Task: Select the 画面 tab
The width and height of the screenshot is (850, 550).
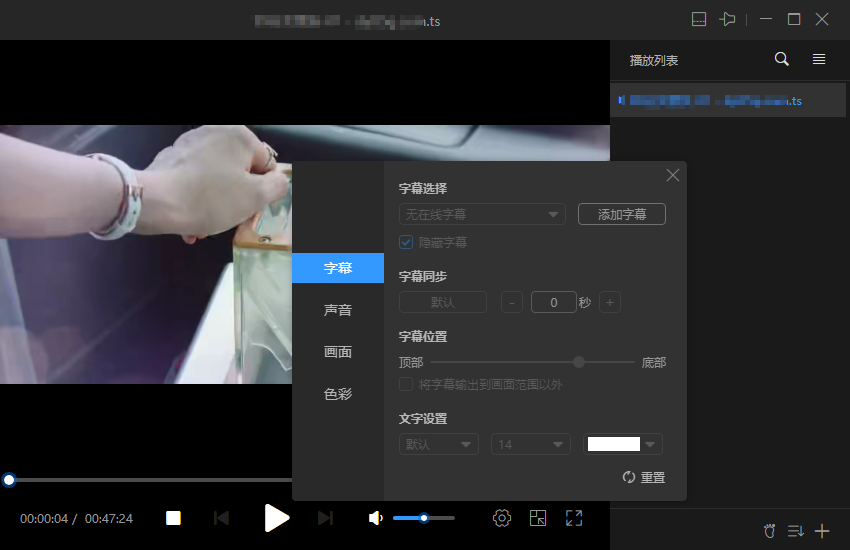Action: (338, 352)
